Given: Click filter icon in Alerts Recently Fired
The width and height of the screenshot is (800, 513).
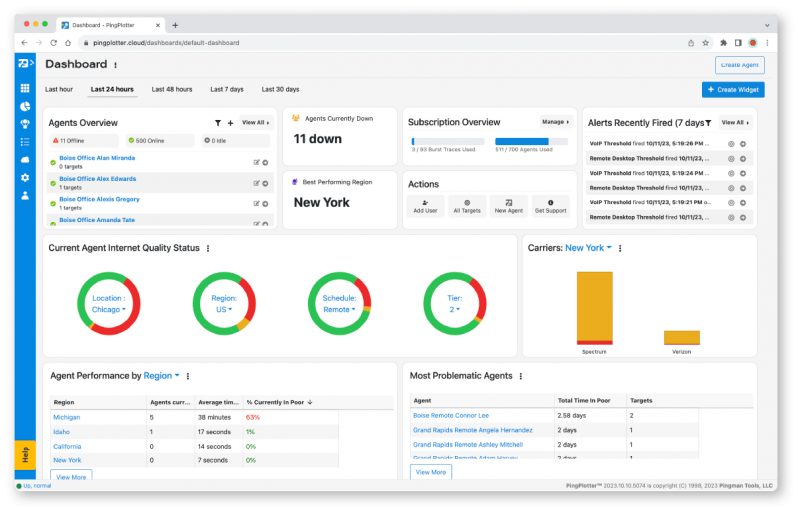Looking at the screenshot, I should tap(708, 123).
